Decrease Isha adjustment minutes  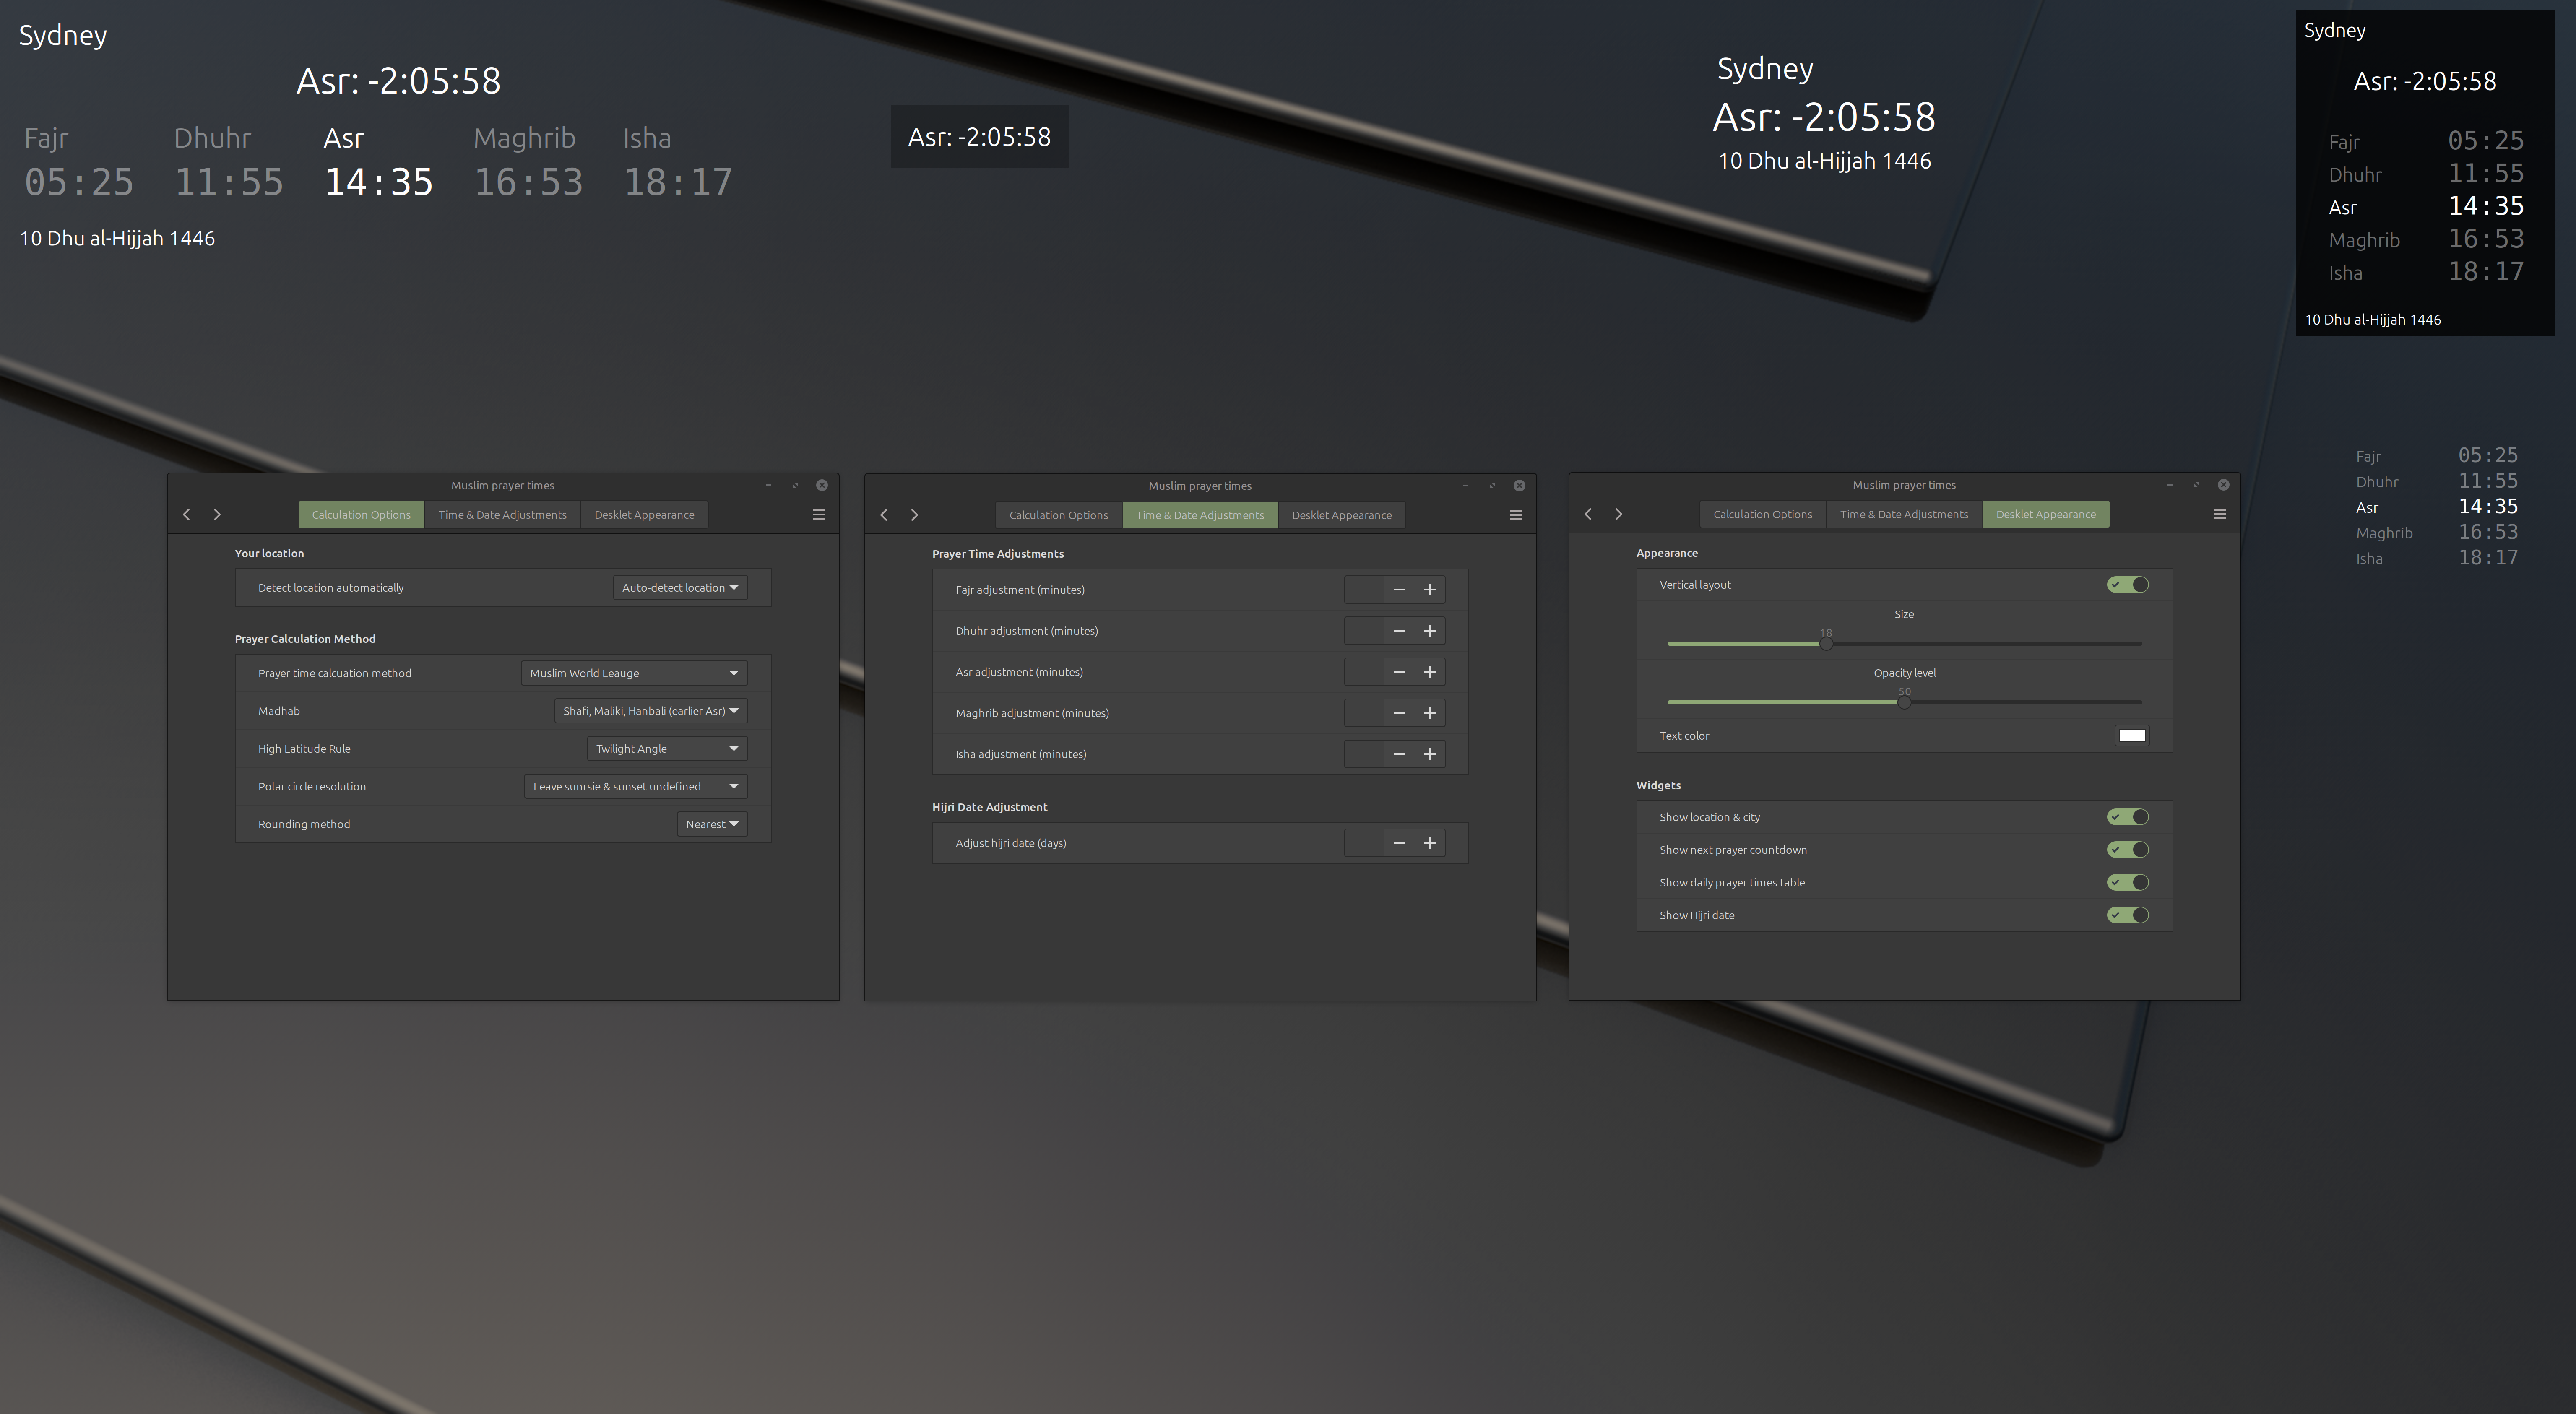[x=1399, y=754]
